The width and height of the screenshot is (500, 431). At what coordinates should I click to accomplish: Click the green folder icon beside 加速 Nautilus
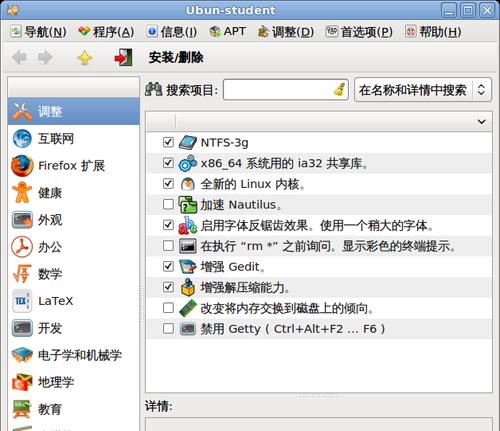pyautogui.click(x=188, y=205)
